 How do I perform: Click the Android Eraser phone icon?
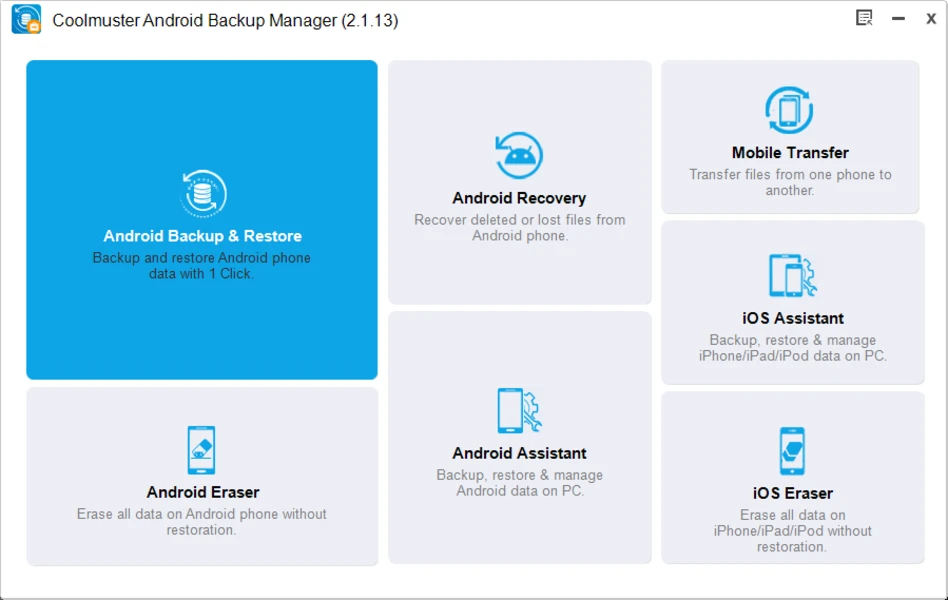click(x=201, y=451)
